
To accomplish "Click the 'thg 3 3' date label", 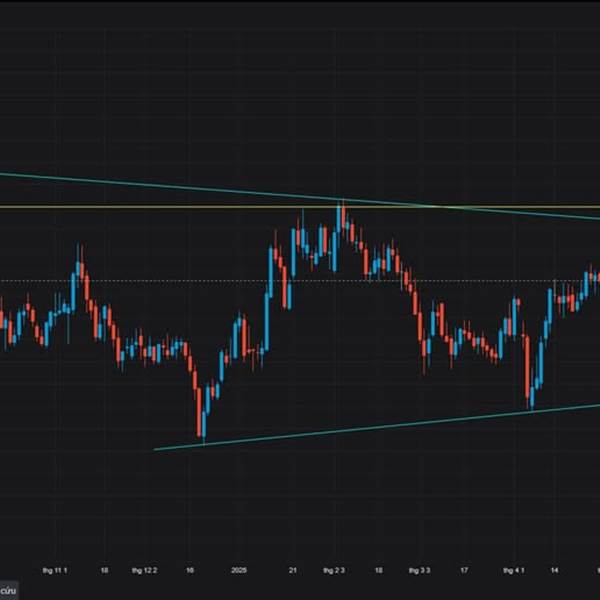I will [x=419, y=571].
